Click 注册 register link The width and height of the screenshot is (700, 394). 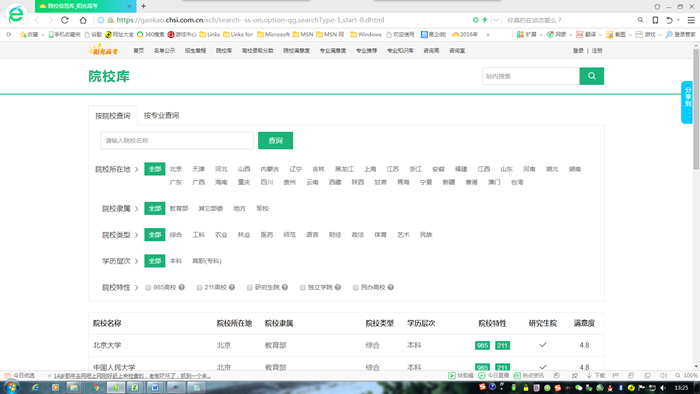coord(597,51)
